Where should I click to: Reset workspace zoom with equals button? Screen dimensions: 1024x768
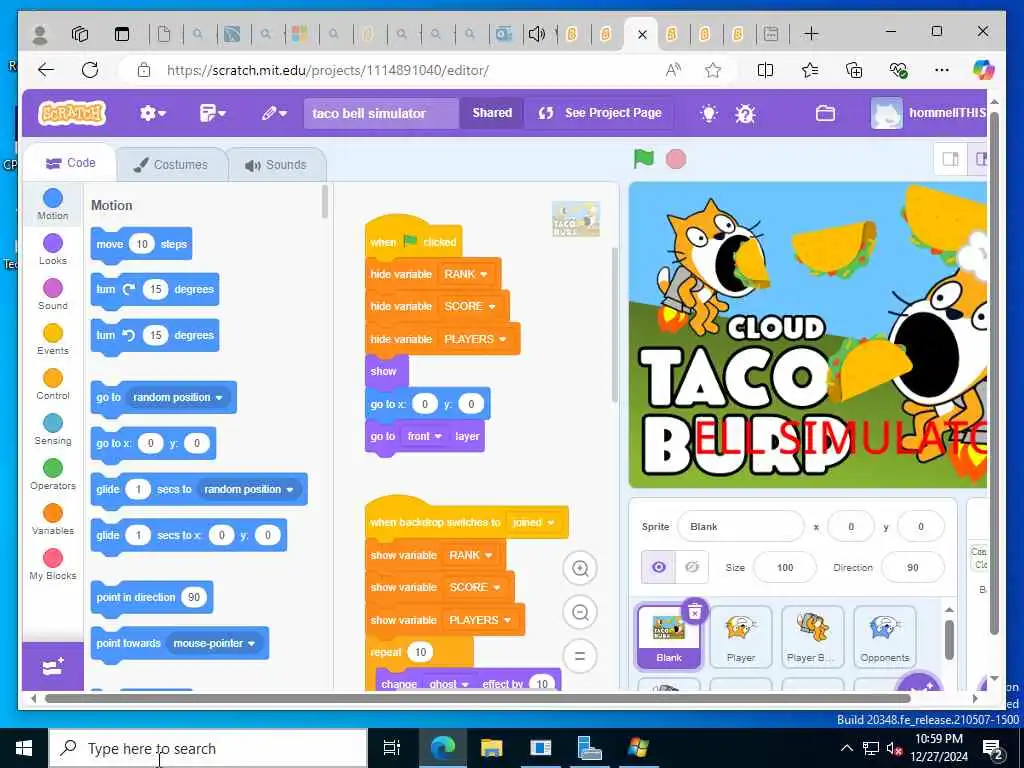pyautogui.click(x=580, y=656)
